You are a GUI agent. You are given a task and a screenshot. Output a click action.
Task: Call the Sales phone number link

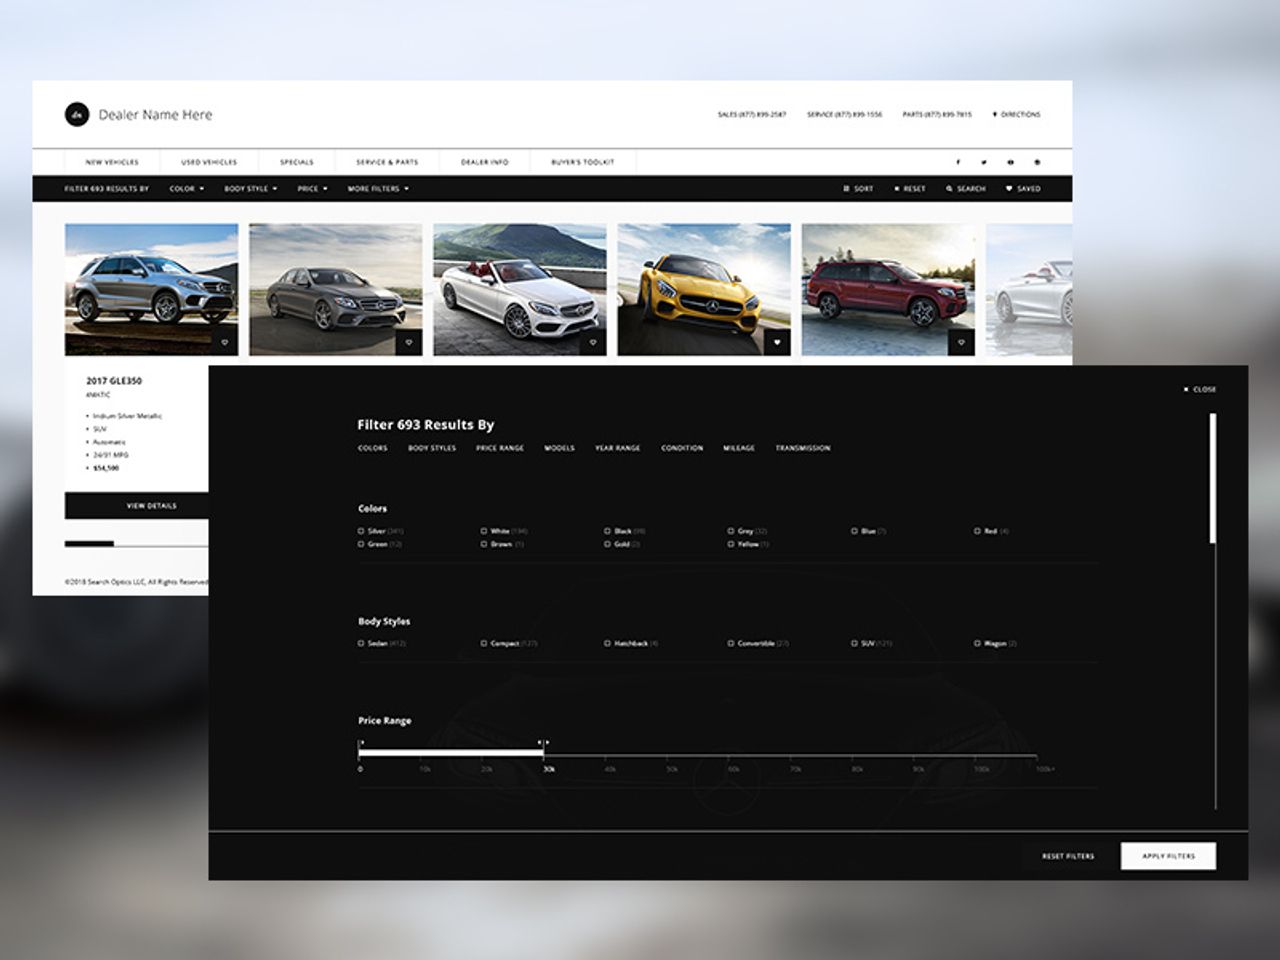pyautogui.click(x=752, y=115)
